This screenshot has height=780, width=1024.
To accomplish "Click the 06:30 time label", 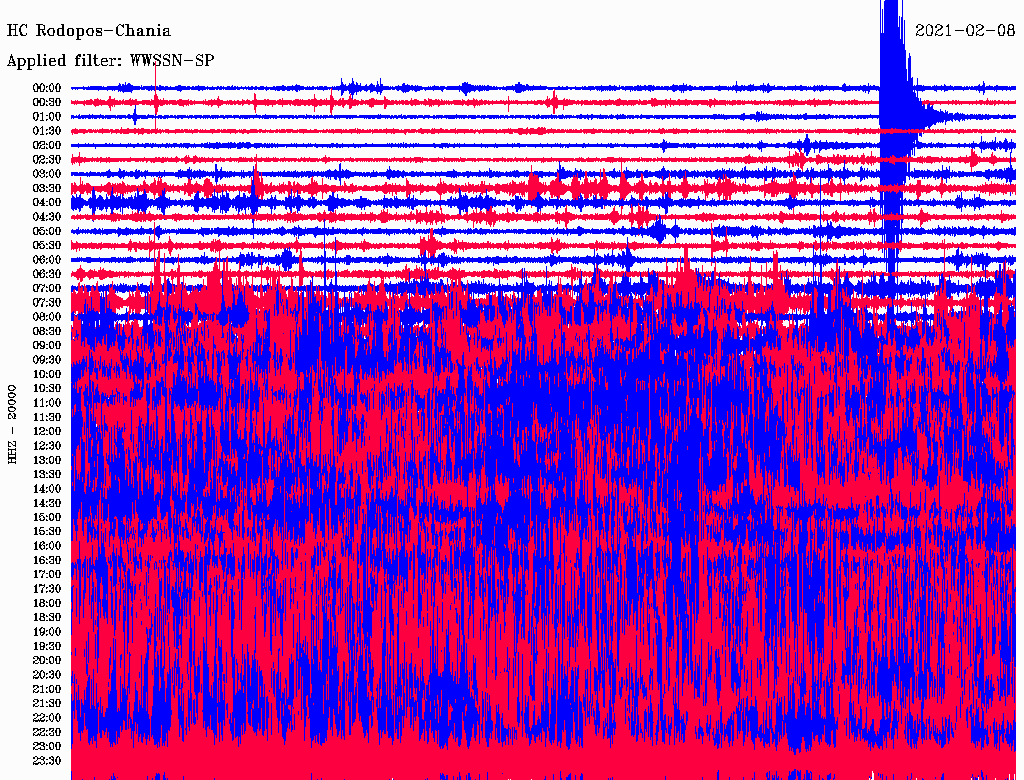I will 47,274.
